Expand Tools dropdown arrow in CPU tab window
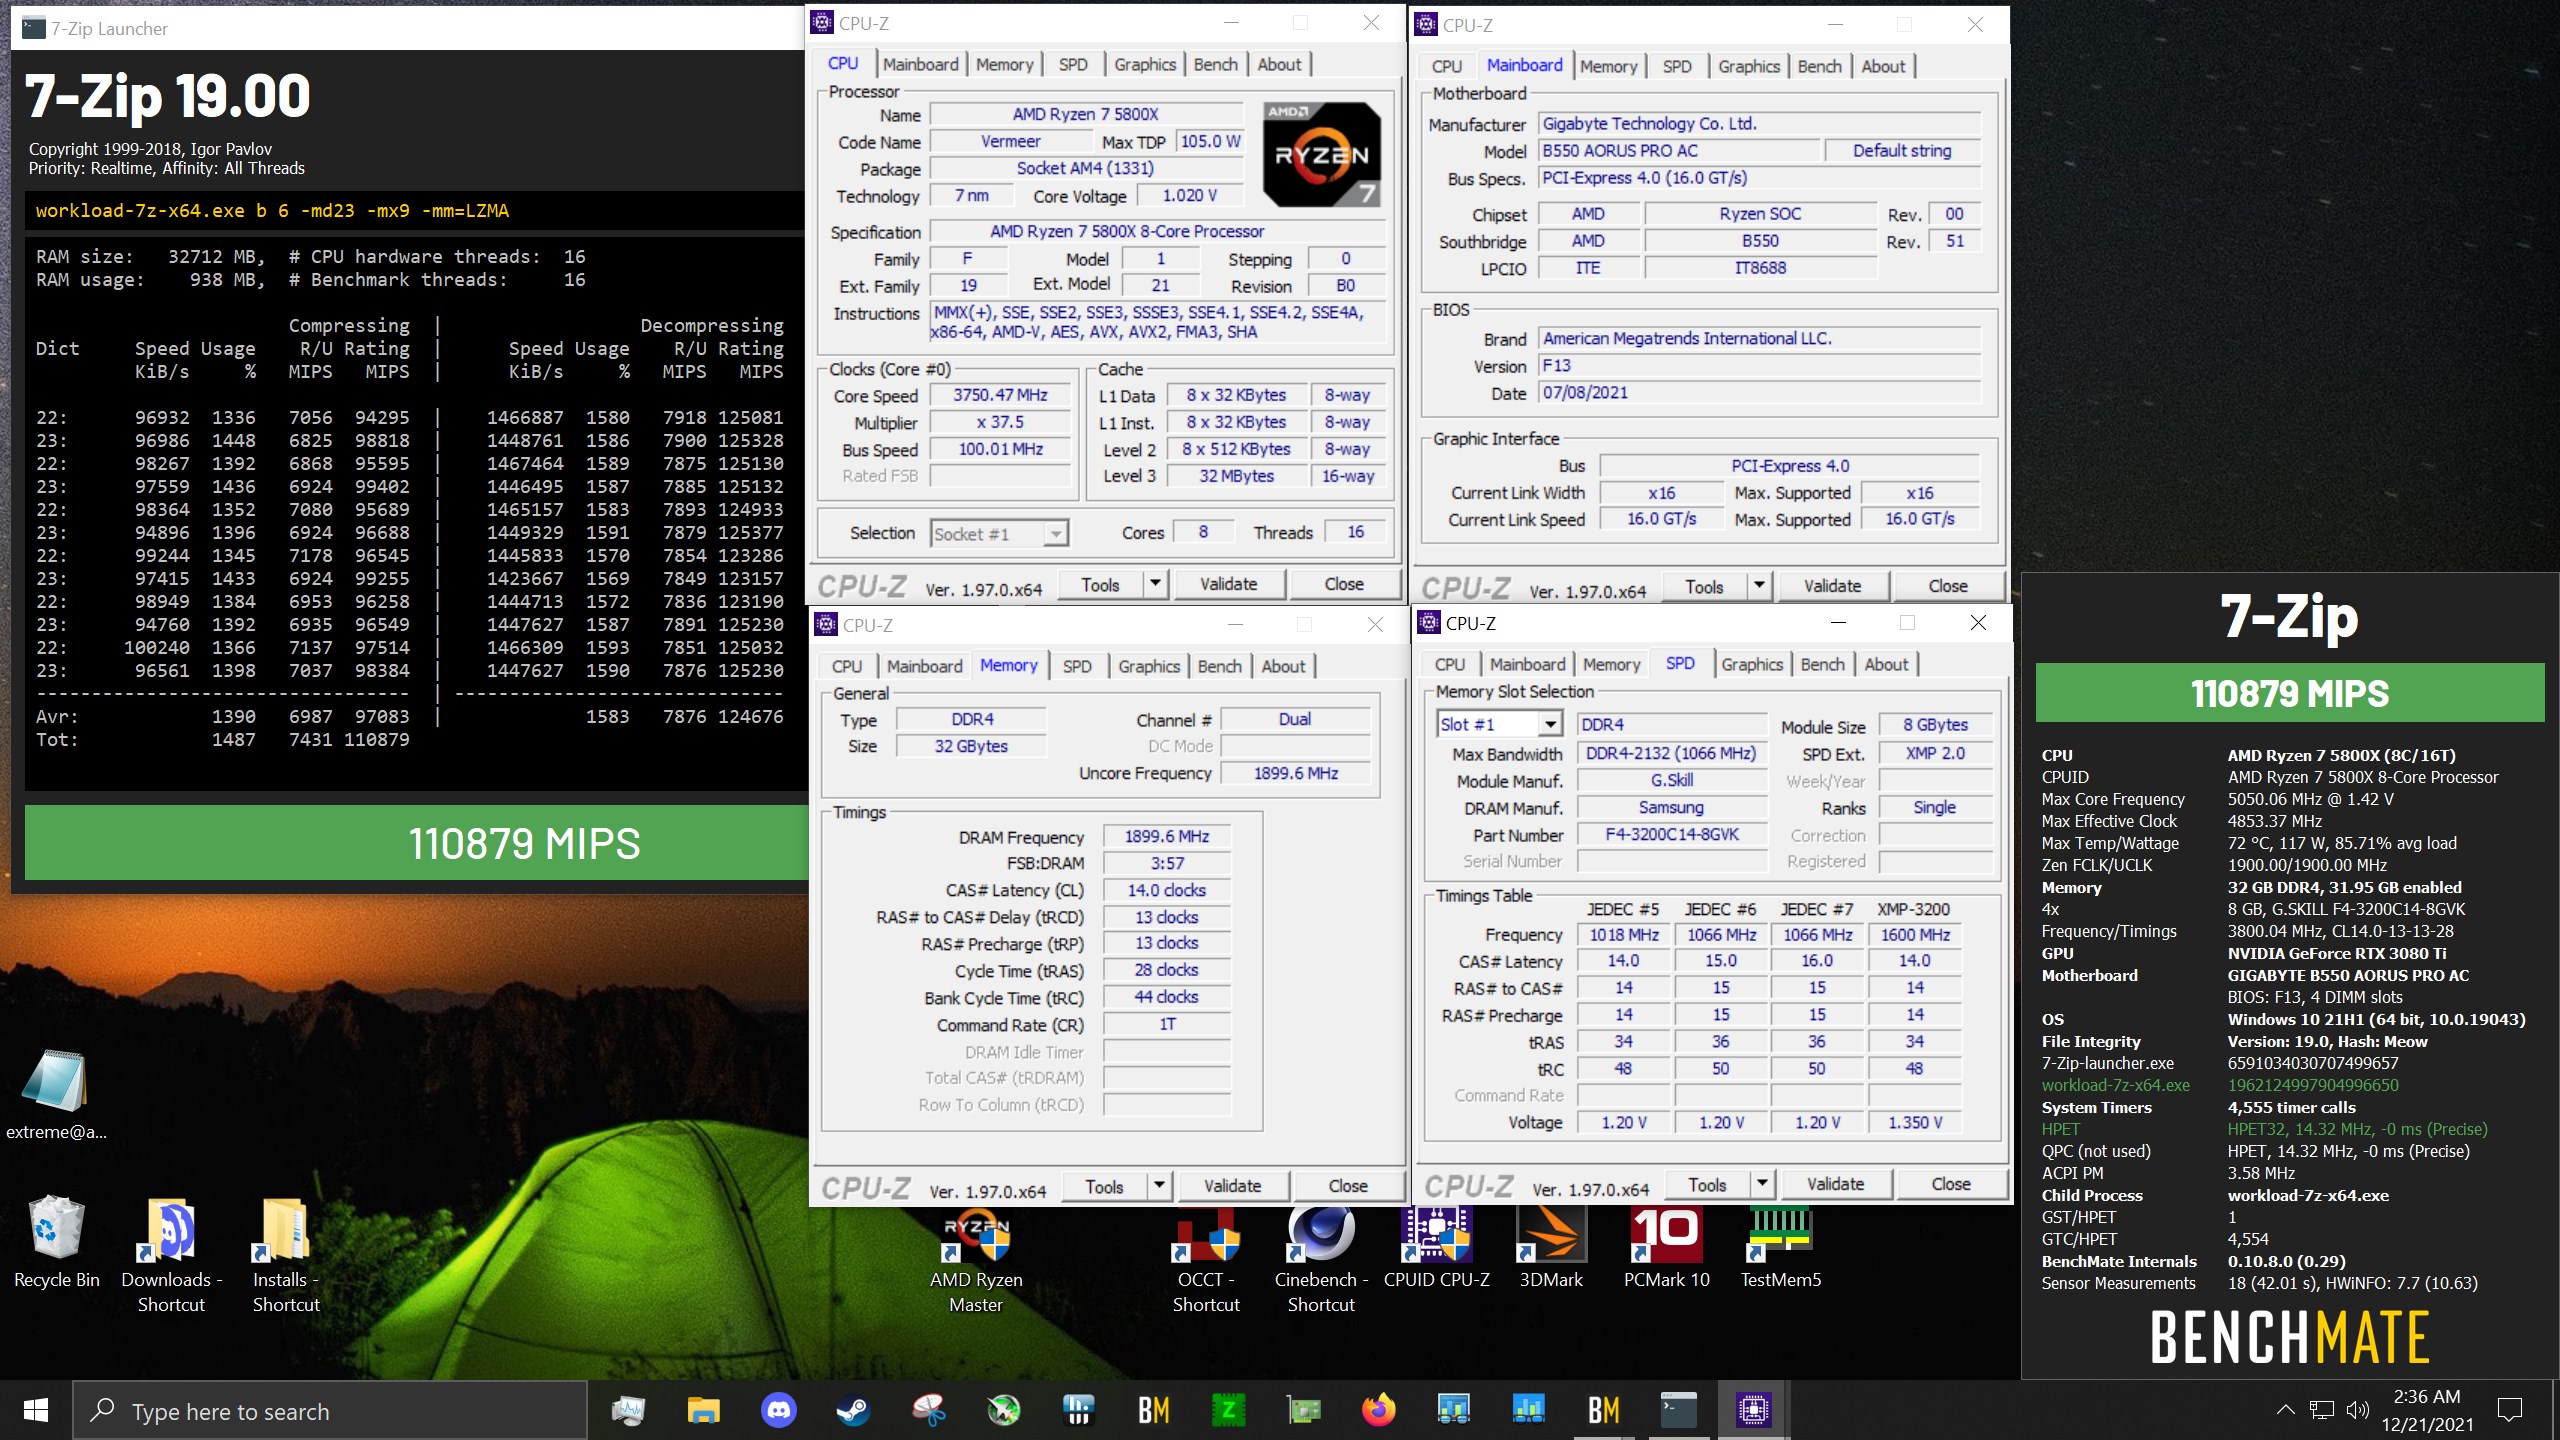This screenshot has height=1440, width=2560. click(1155, 584)
